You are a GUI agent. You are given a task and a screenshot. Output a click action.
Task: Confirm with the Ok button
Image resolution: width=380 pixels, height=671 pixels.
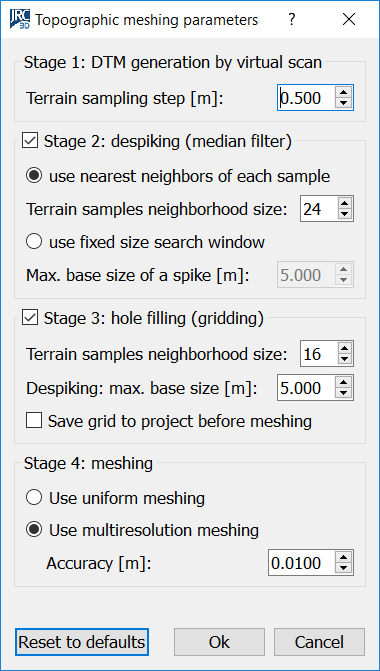(219, 642)
